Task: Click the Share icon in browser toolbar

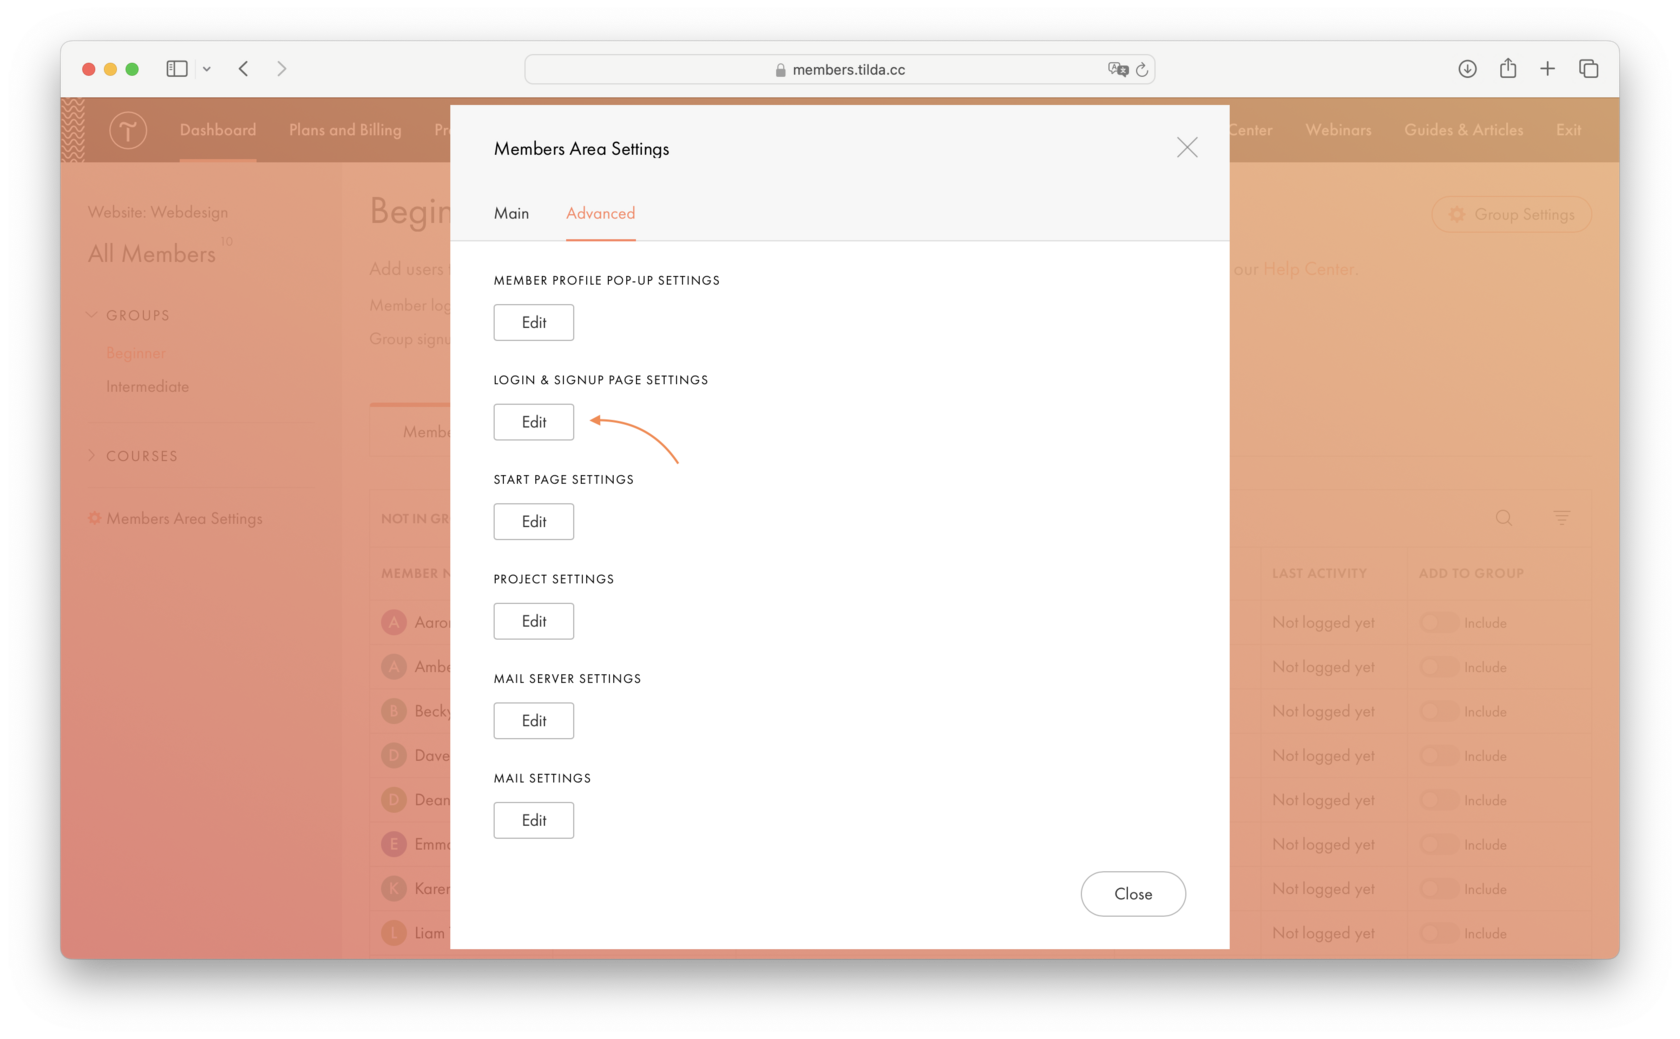Action: (1507, 68)
